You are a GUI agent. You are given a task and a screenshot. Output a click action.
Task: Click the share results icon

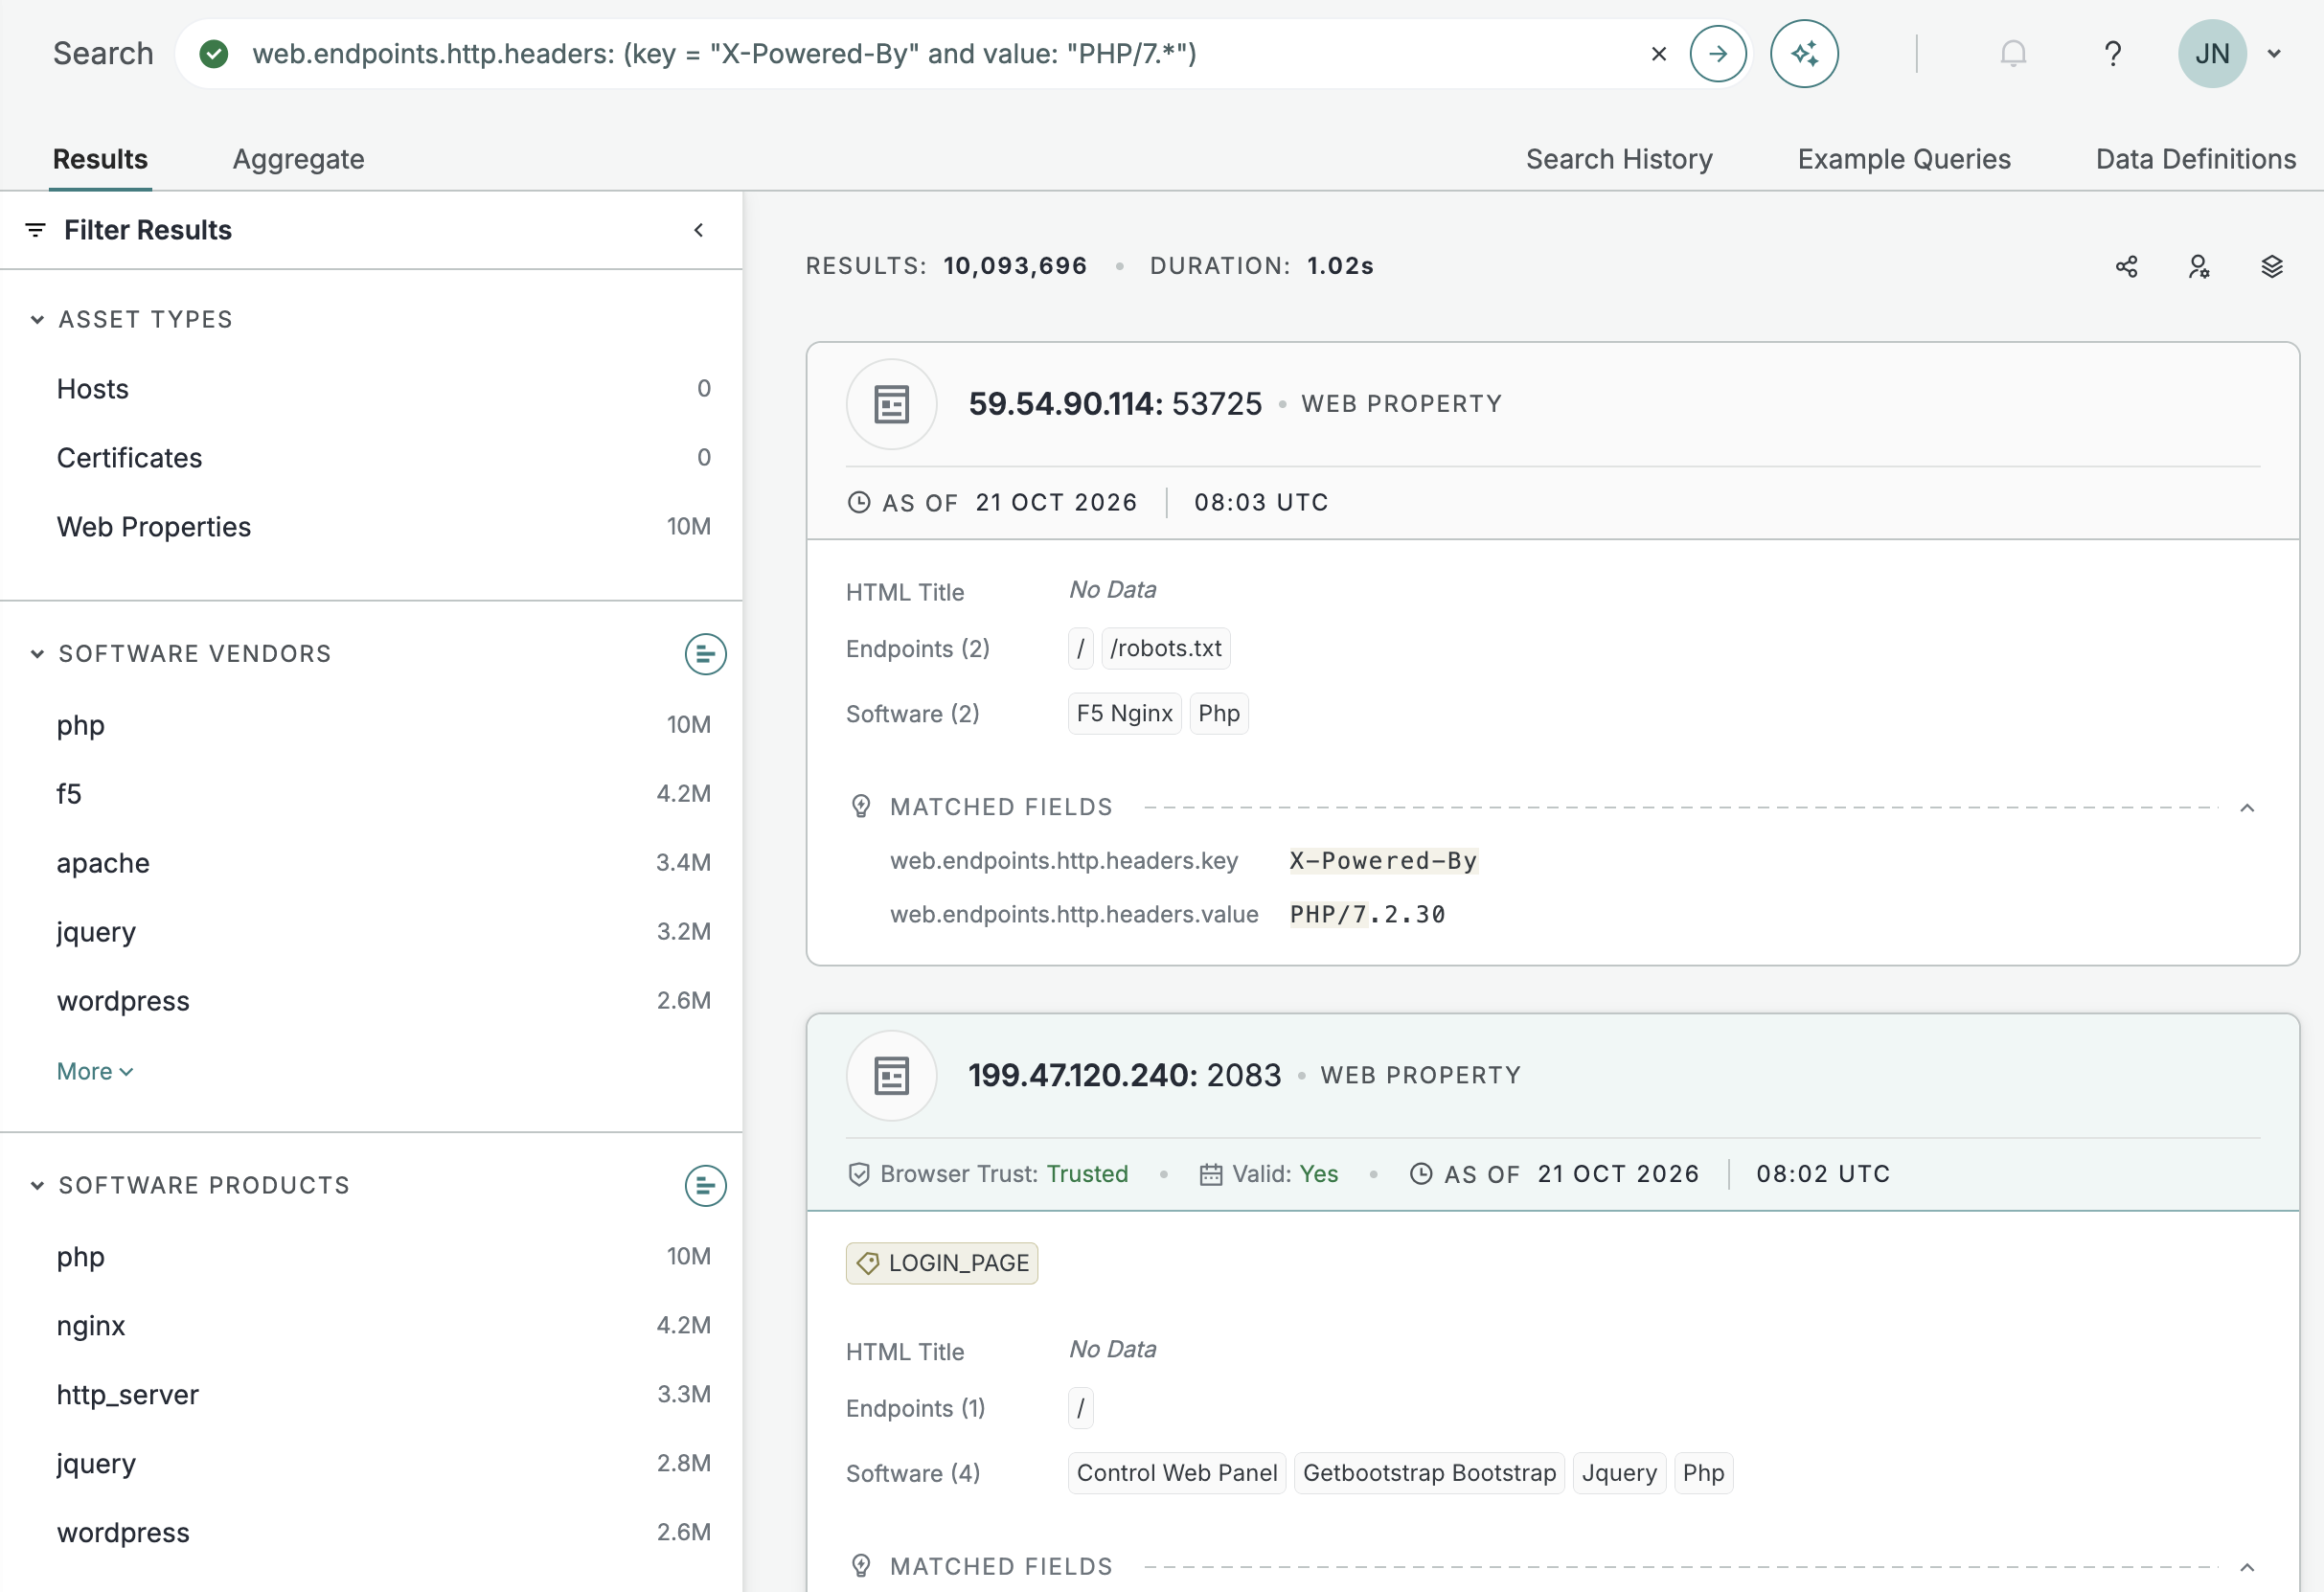2126,266
